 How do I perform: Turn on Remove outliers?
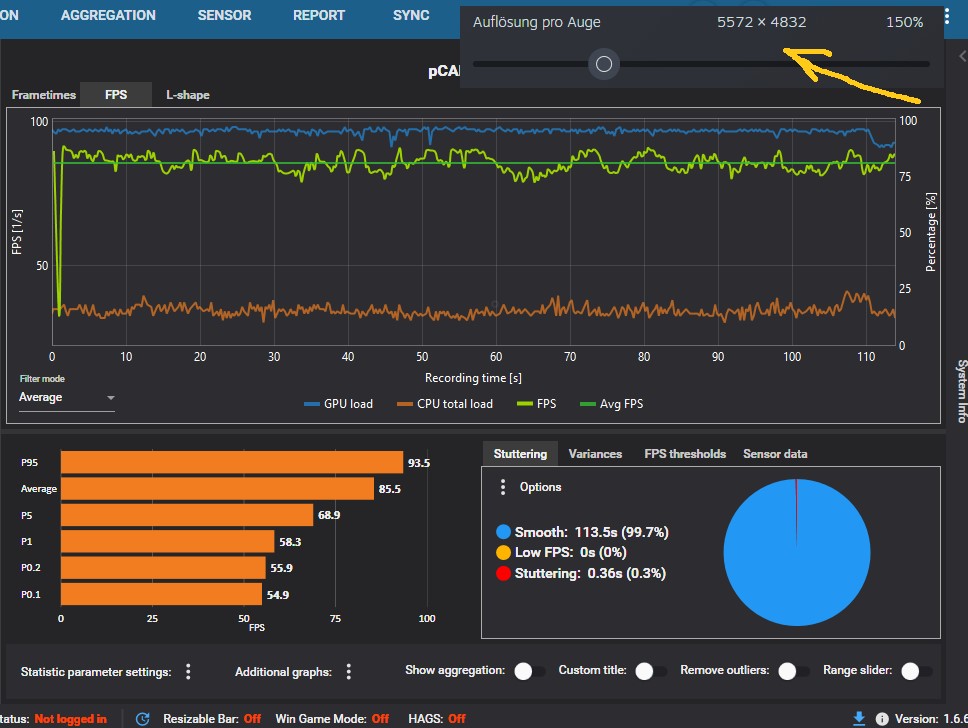click(794, 671)
